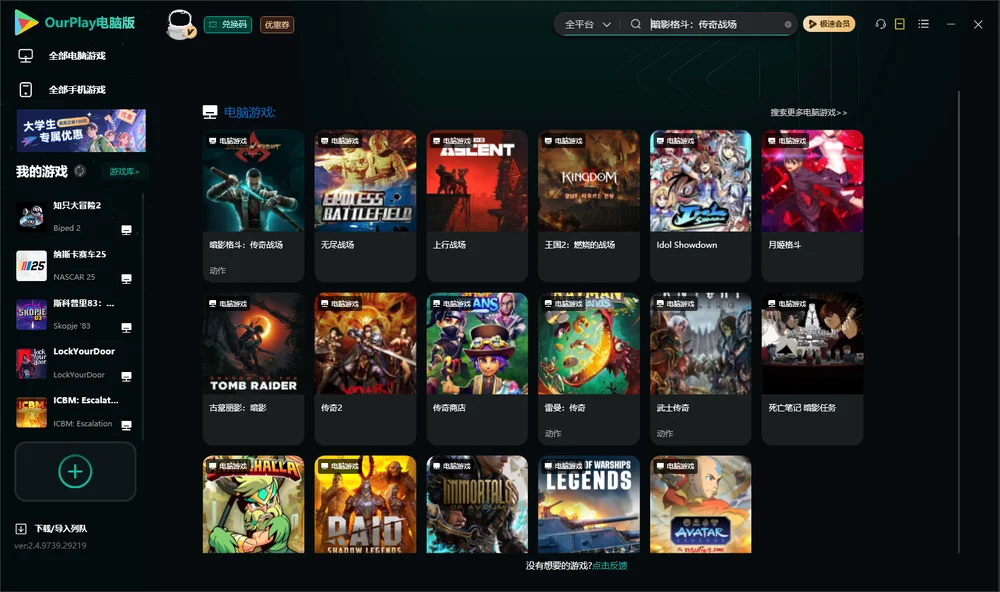Click PC icon beside NASCAR 25
Viewport: 1000px width, 592px height.
click(126, 279)
